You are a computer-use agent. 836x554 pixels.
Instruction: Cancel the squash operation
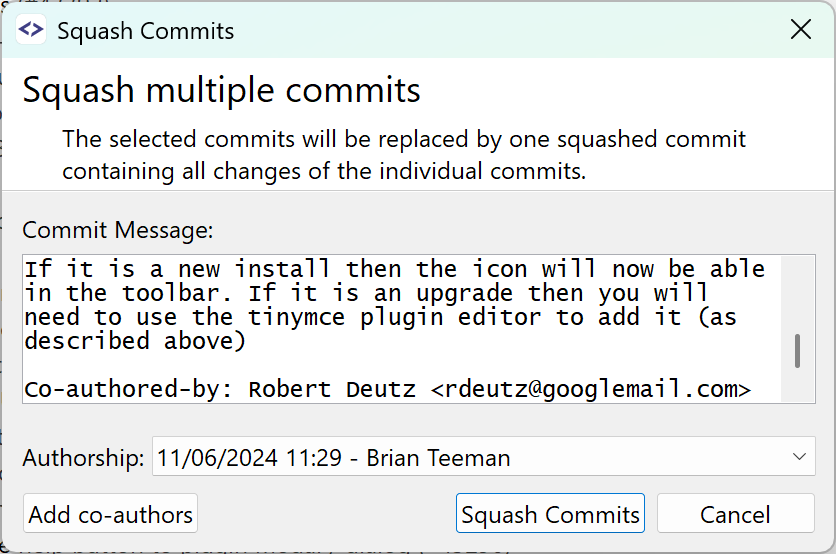pos(735,513)
